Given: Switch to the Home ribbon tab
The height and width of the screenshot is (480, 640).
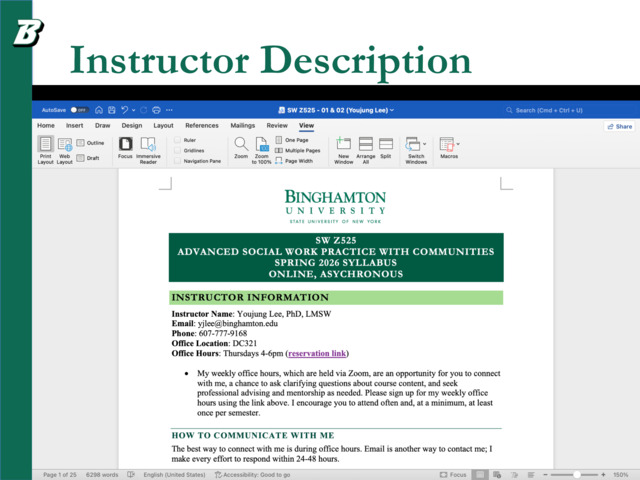Looking at the screenshot, I should 46,125.
